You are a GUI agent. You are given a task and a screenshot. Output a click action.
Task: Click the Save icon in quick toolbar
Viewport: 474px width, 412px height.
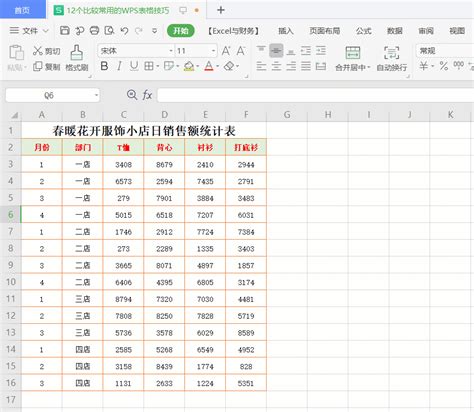(65, 31)
